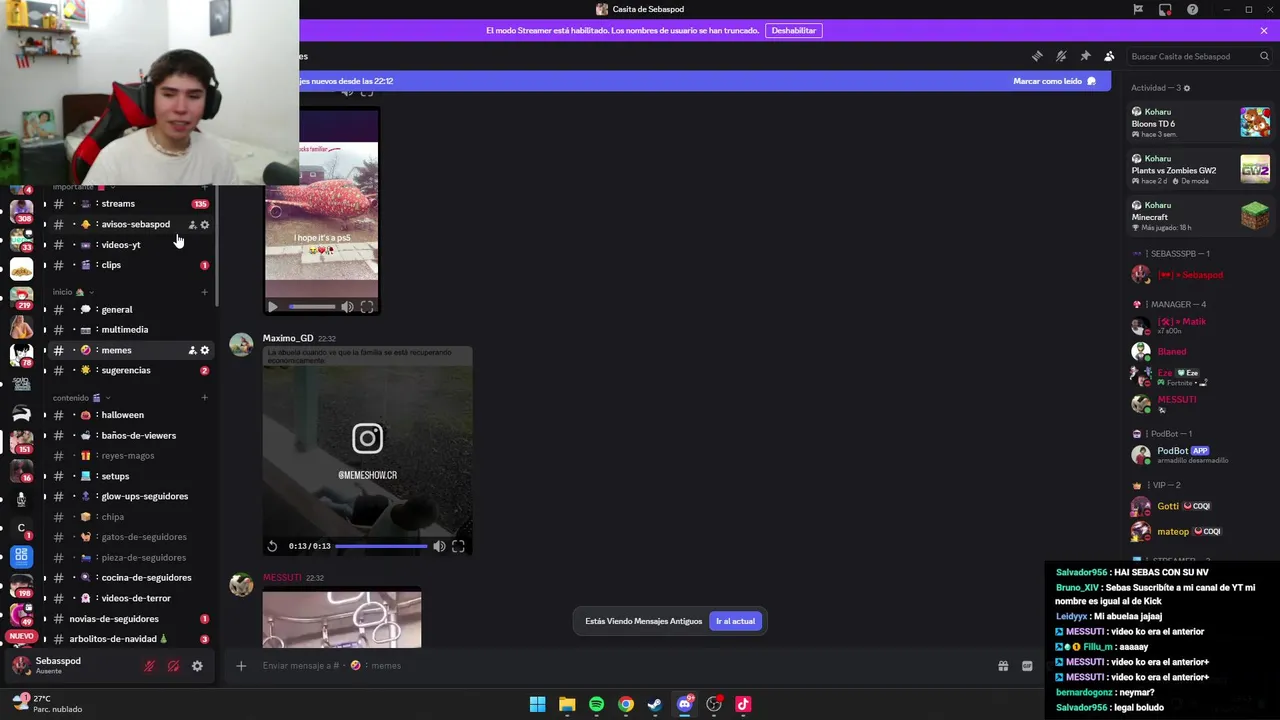Add a channel to inicio category

[205, 292]
